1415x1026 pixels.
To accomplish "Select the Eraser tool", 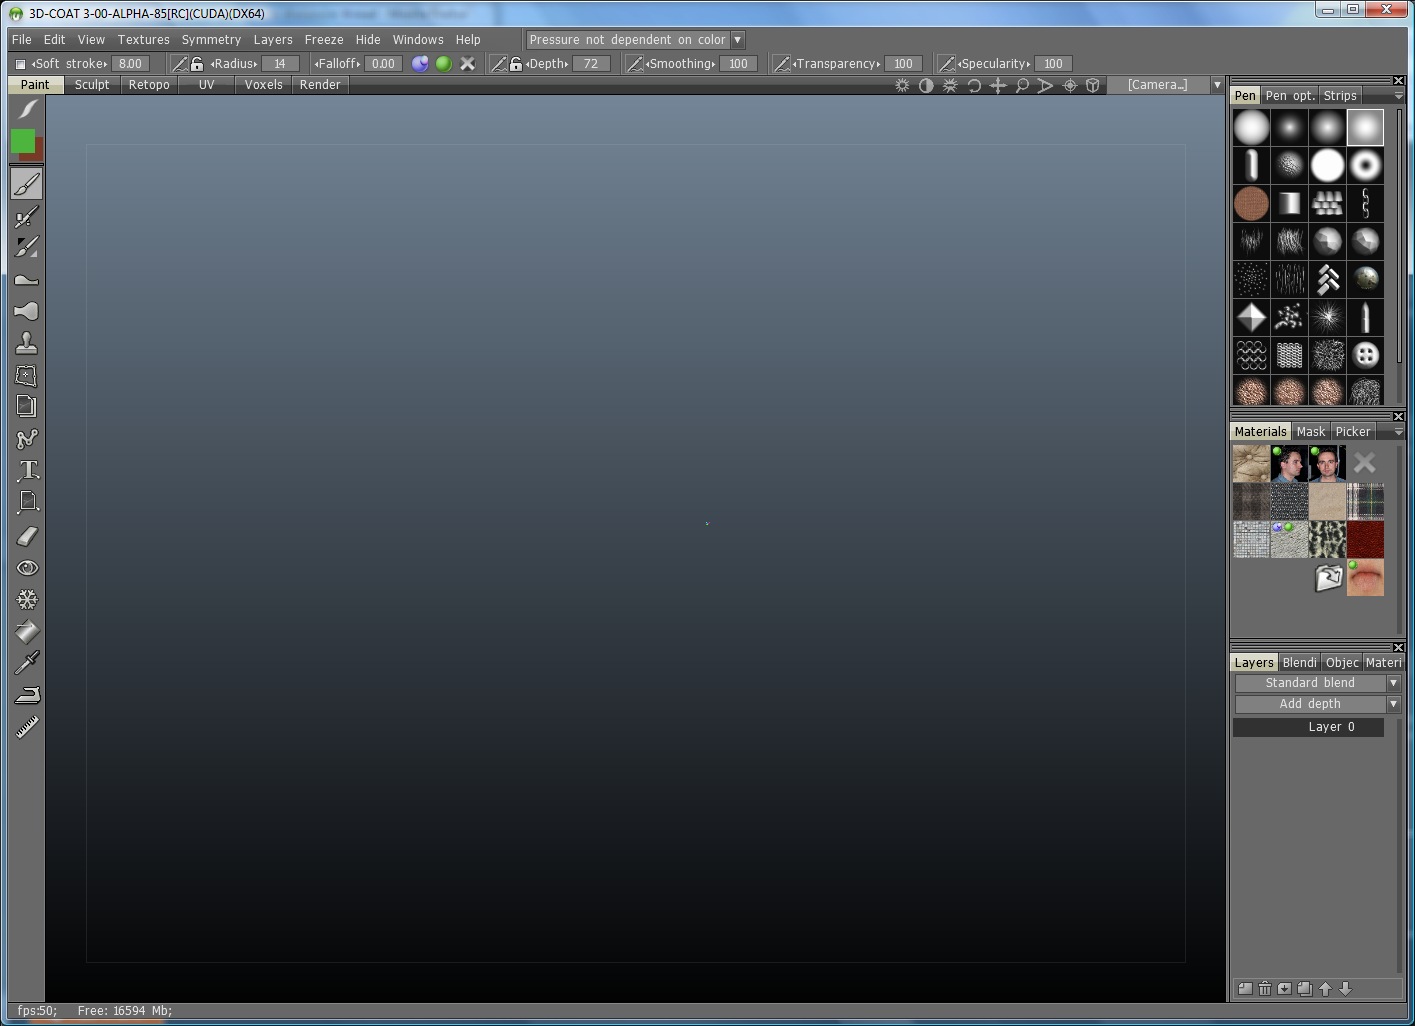I will (x=27, y=536).
